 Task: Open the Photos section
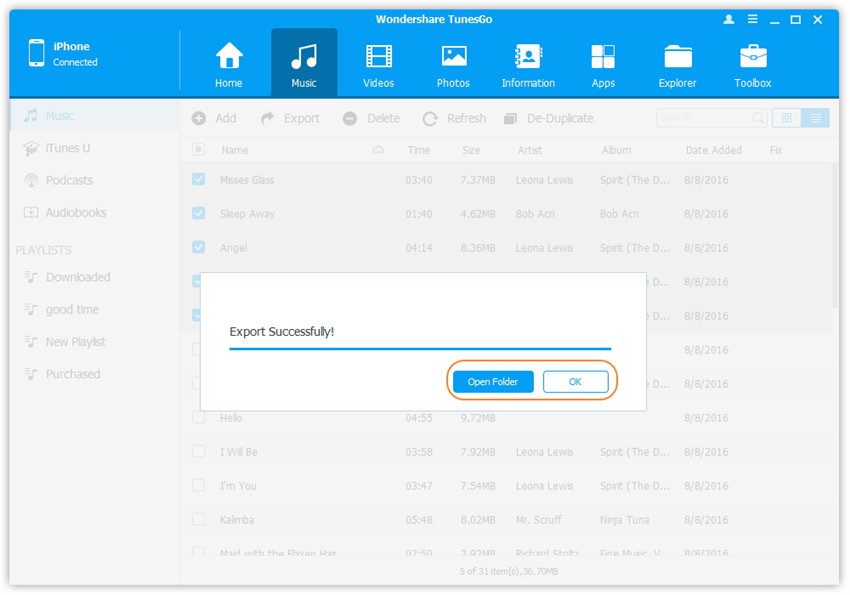click(x=453, y=65)
